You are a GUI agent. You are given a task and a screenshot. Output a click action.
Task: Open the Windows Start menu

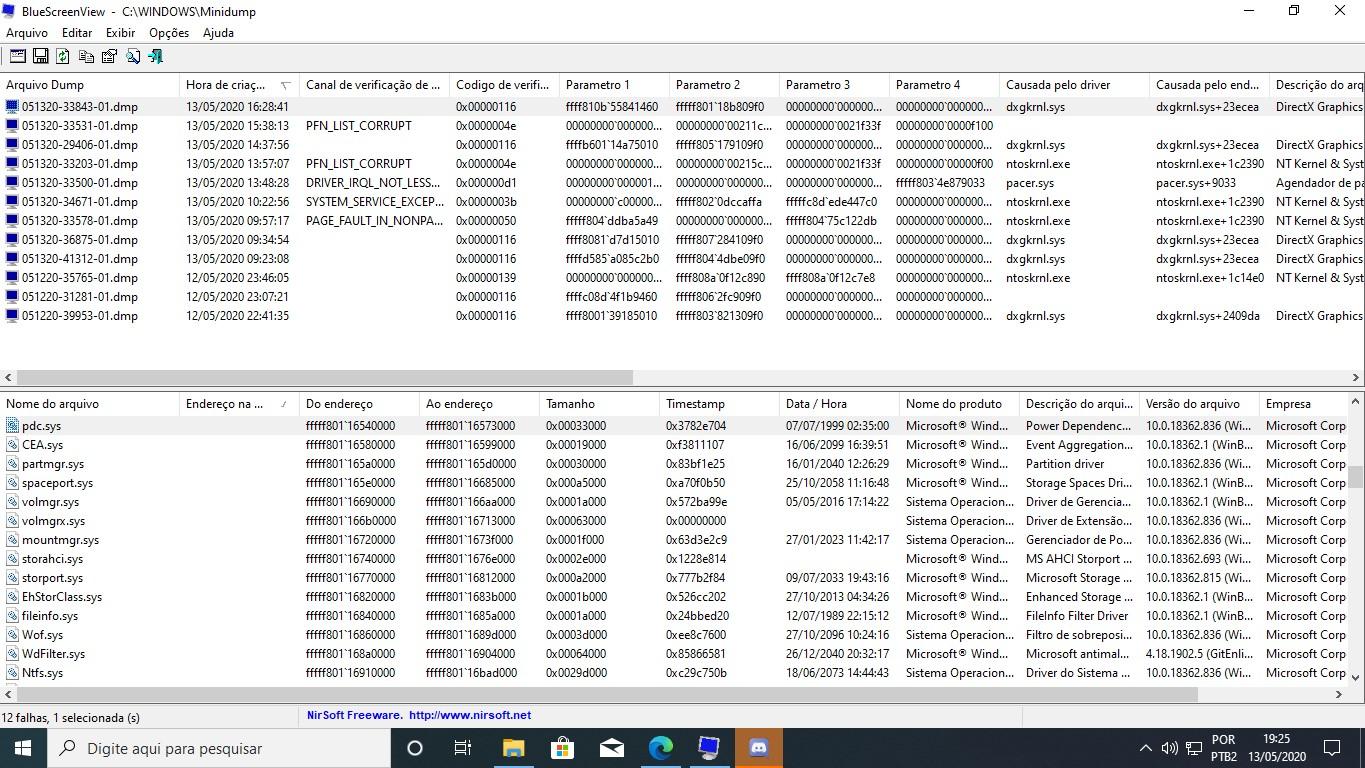point(22,748)
